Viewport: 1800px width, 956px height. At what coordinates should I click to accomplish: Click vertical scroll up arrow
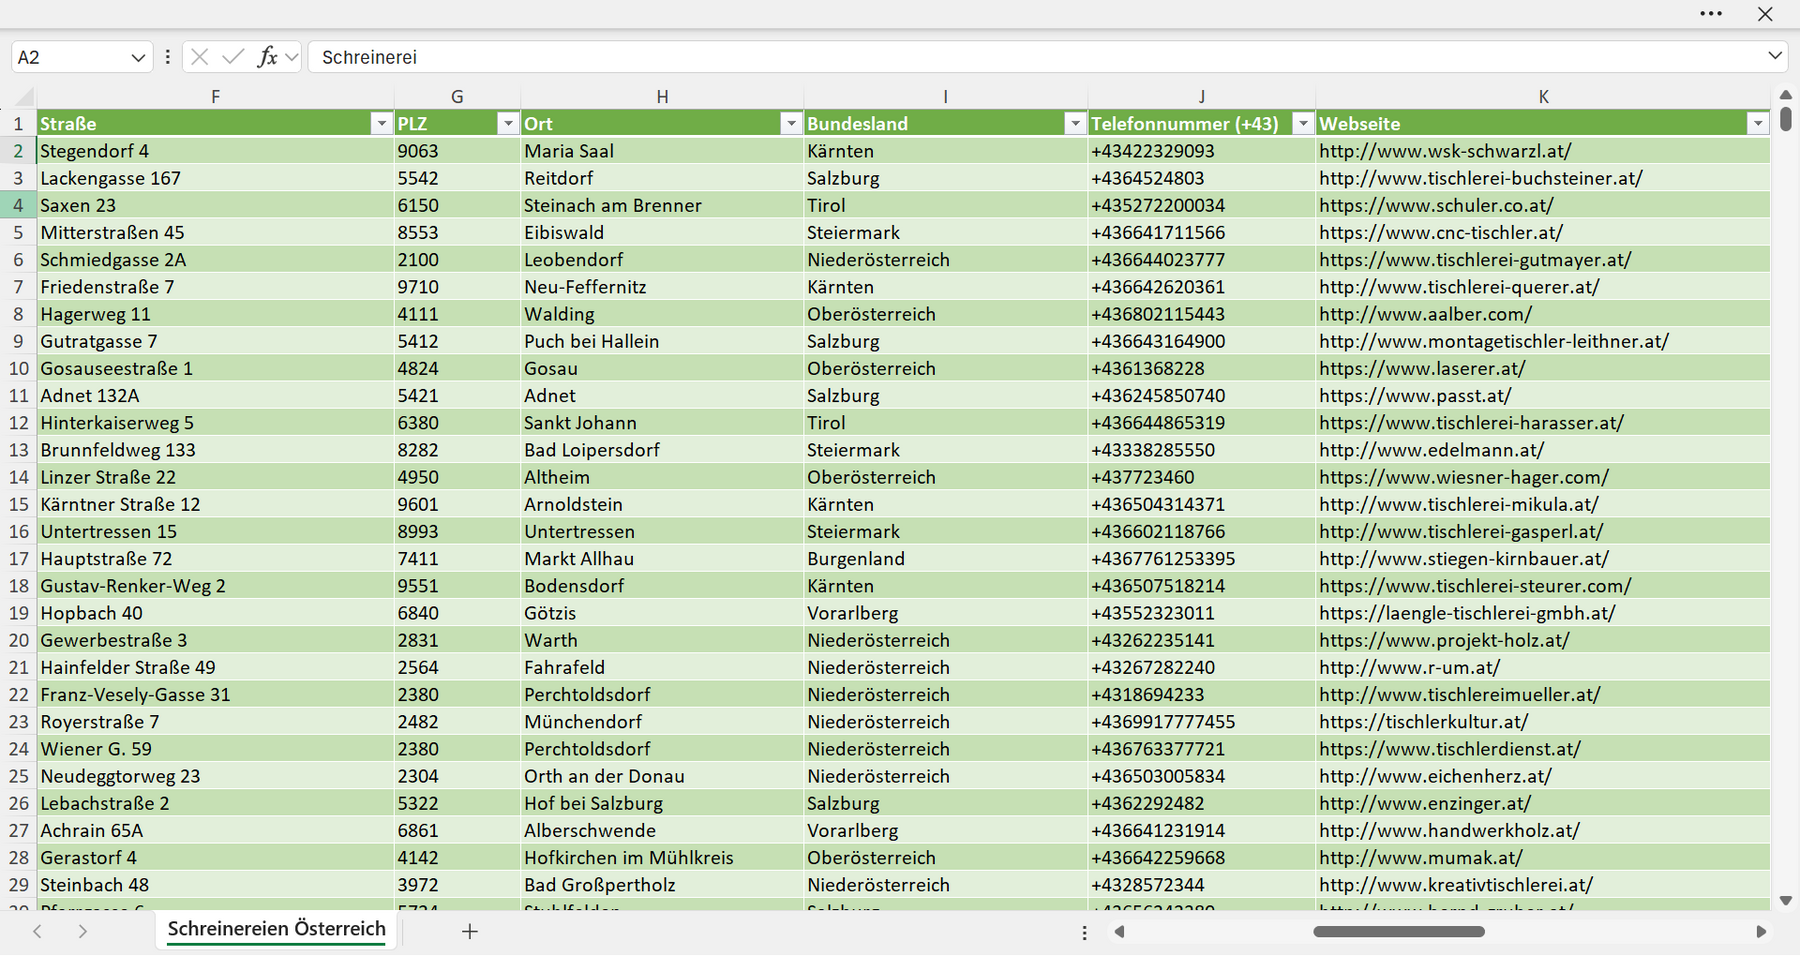tap(1786, 95)
